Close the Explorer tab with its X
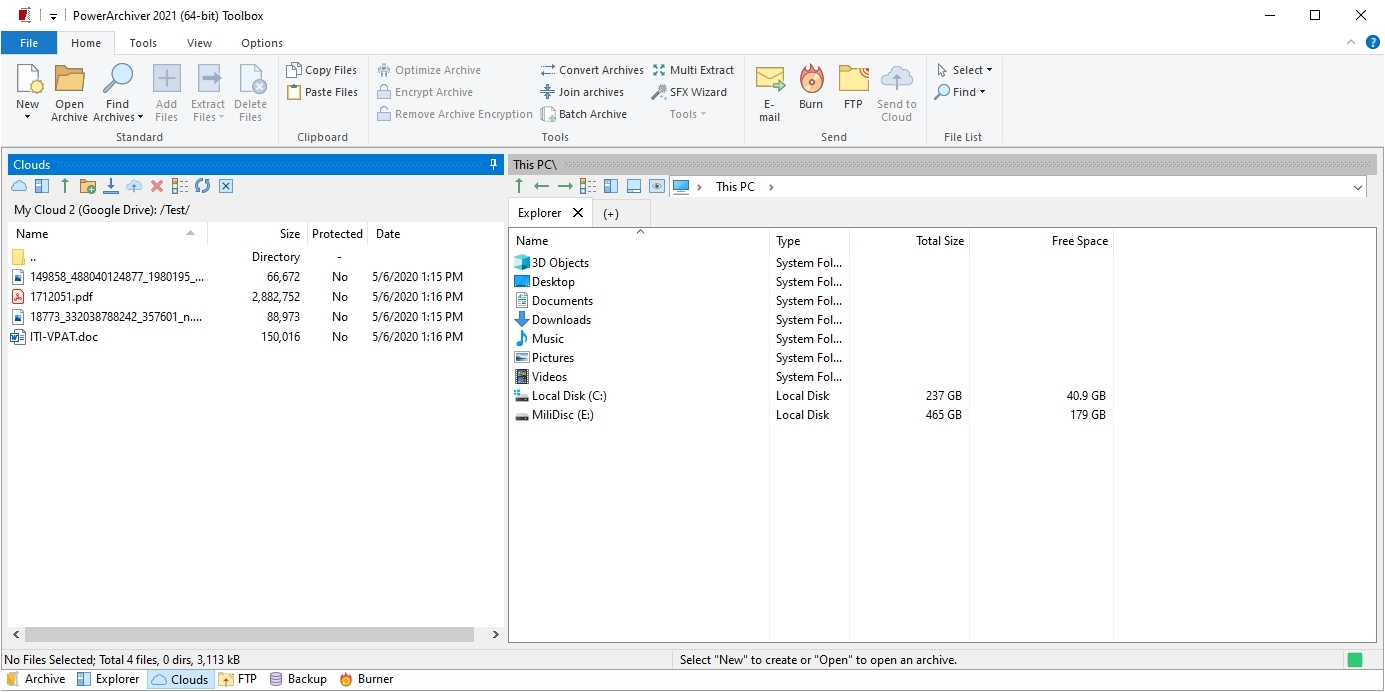The width and height of the screenshot is (1385, 692). [x=578, y=213]
